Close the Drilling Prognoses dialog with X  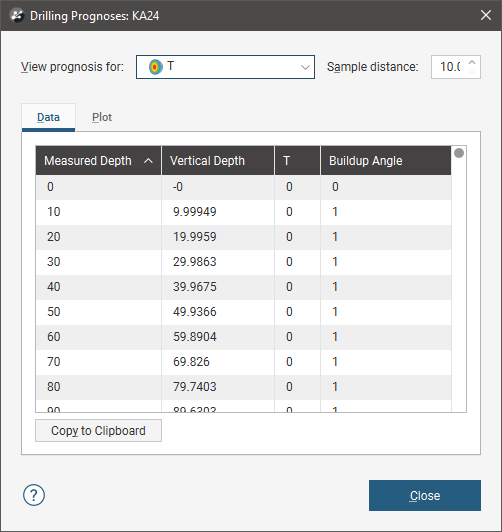coord(486,15)
